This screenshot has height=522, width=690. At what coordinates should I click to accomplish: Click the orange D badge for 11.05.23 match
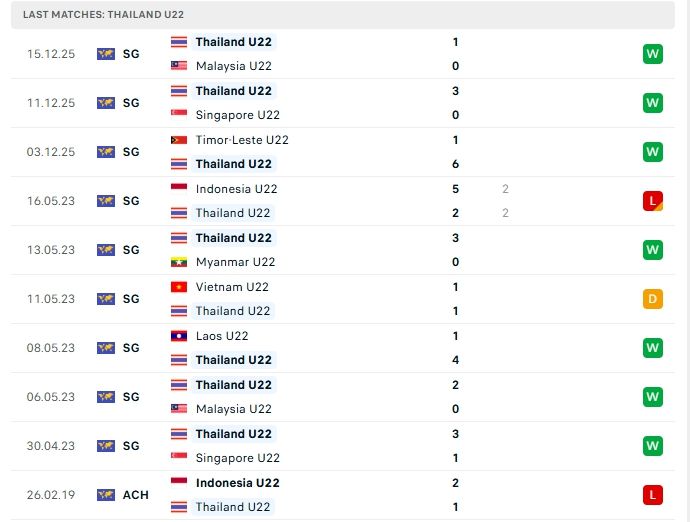point(653,299)
